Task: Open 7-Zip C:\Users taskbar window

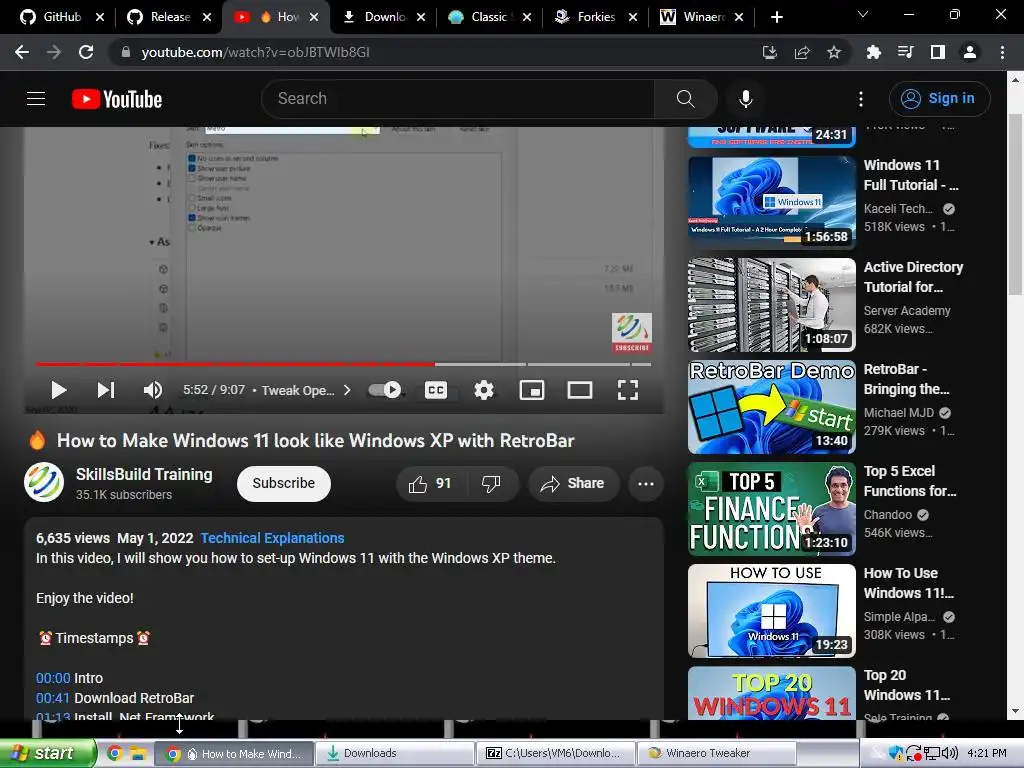Action: coord(555,753)
